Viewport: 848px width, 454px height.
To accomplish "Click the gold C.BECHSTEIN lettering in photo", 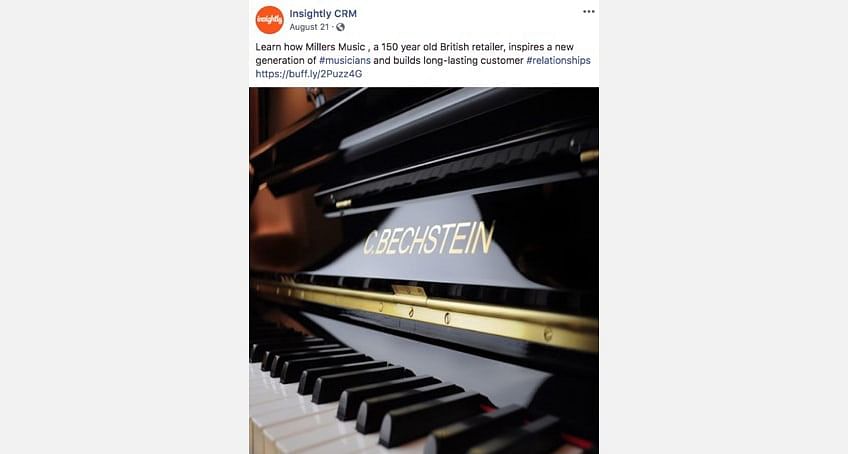I will 429,239.
